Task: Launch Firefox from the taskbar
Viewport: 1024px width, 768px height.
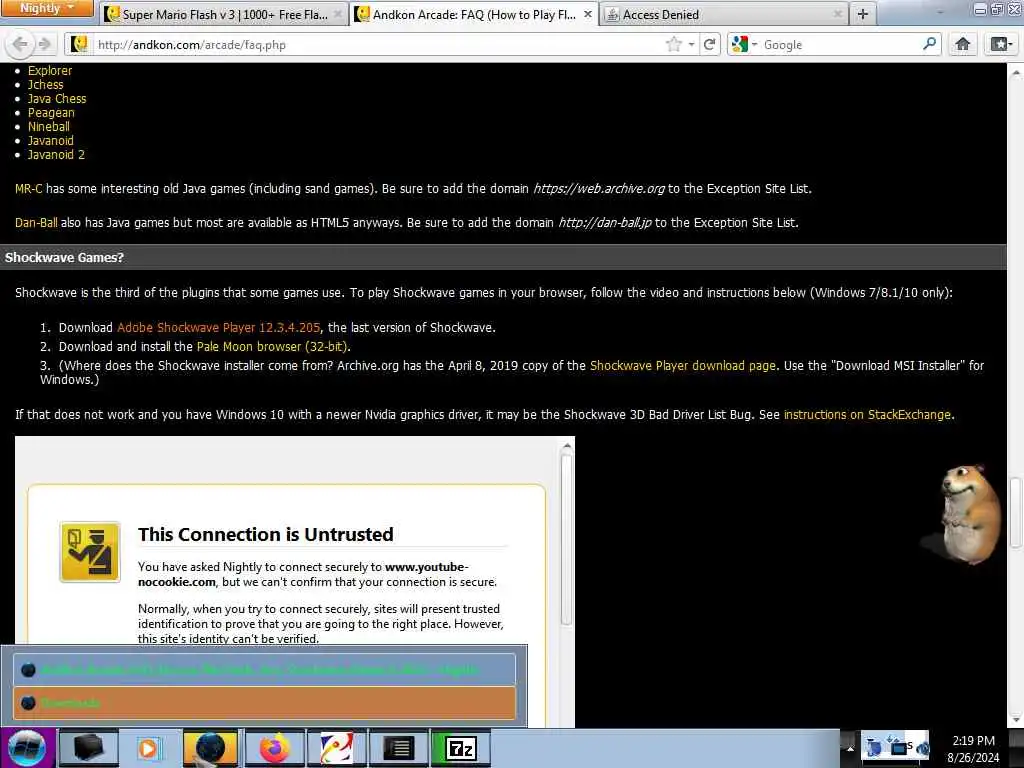Action: (x=274, y=748)
